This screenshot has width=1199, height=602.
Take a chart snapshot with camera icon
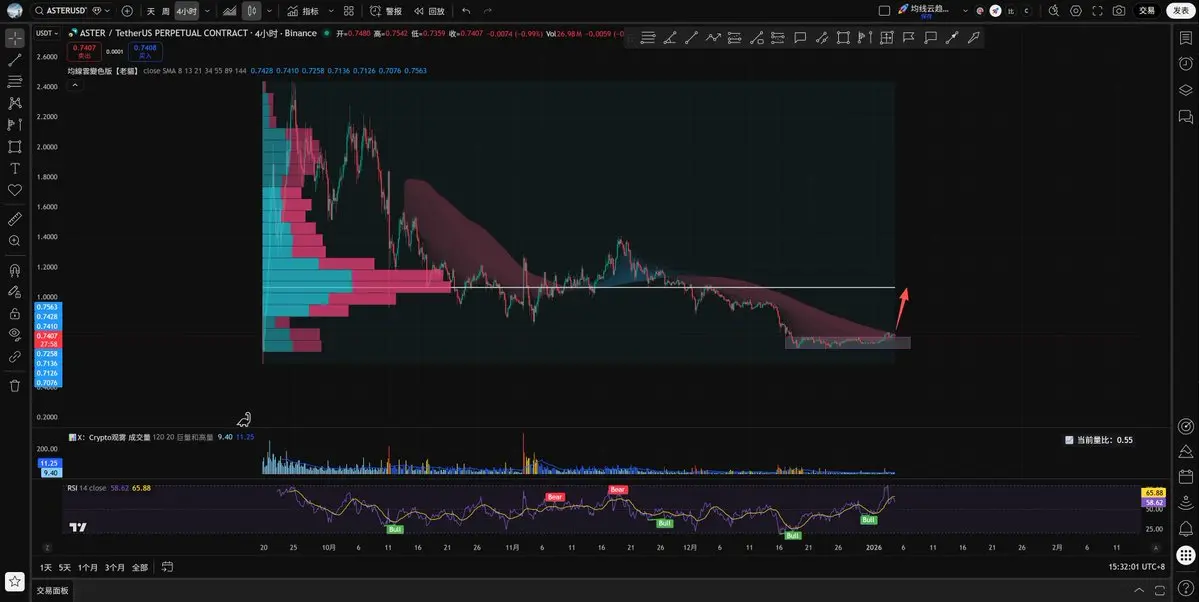(x=1119, y=11)
